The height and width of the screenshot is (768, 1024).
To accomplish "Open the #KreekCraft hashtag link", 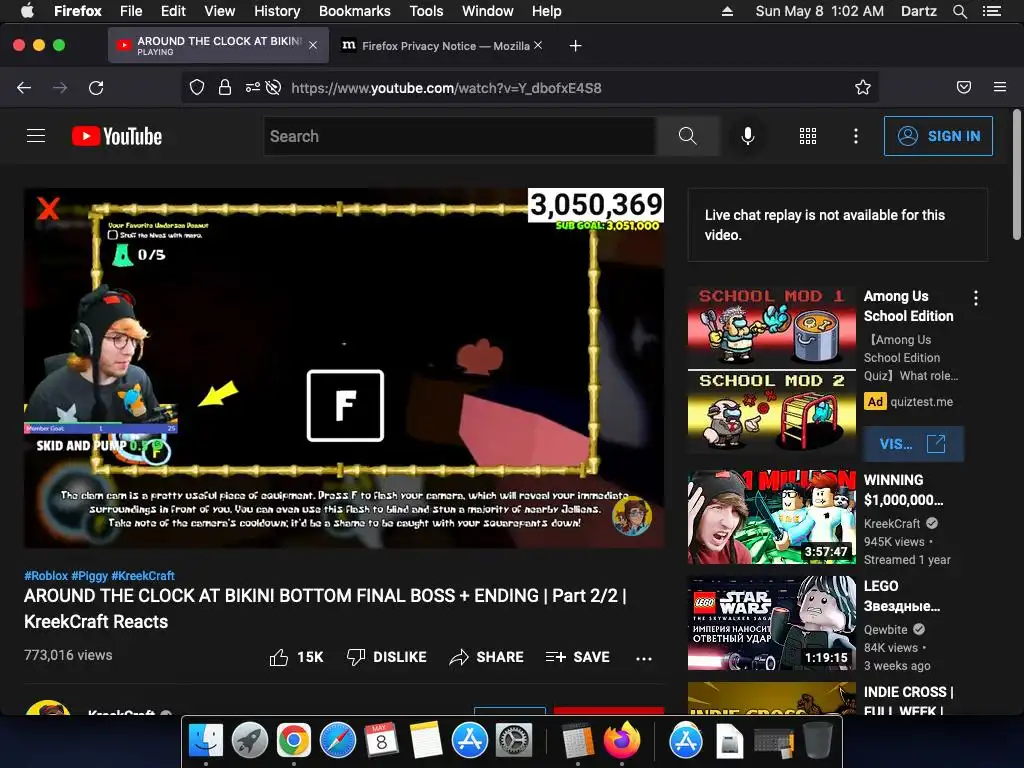I will coord(143,575).
